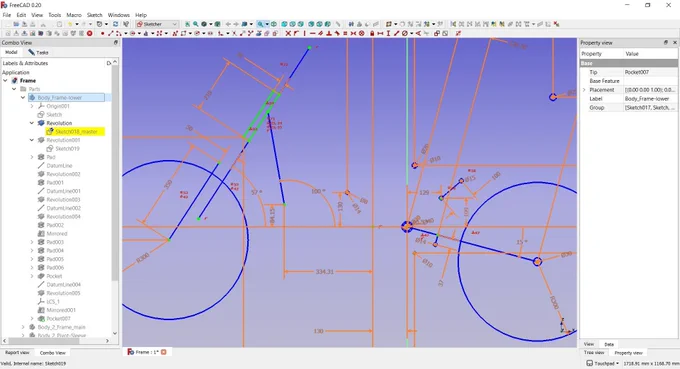Open the File menu

7,15
